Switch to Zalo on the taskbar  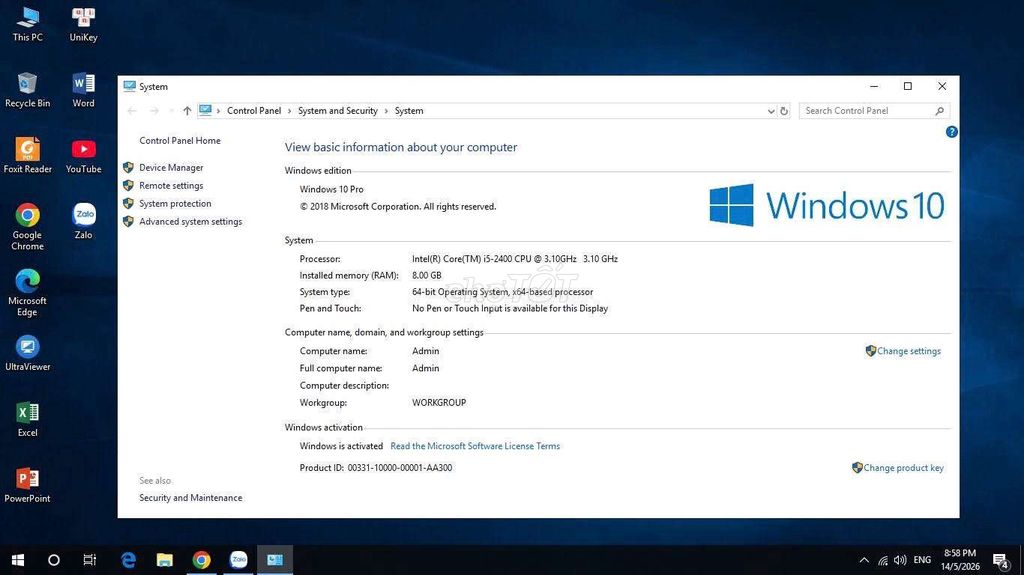click(x=238, y=560)
